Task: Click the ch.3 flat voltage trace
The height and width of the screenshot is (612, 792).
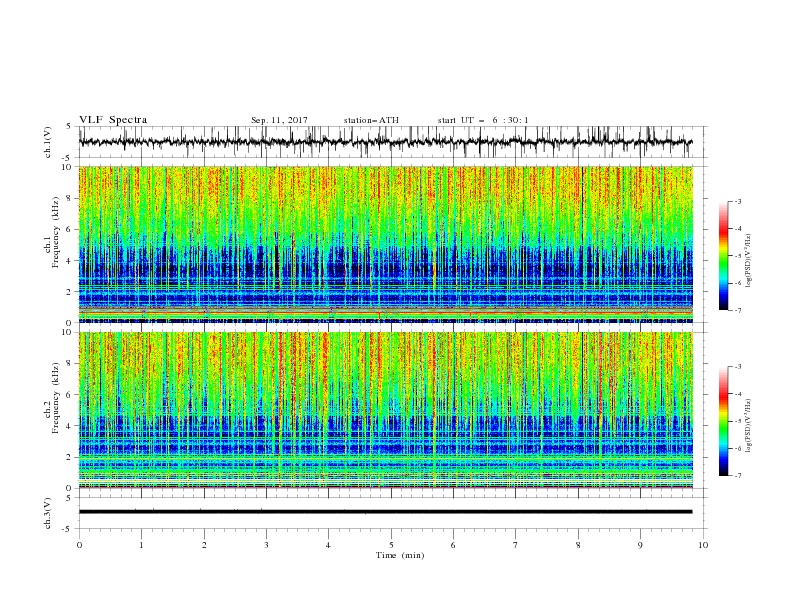Action: (385, 512)
